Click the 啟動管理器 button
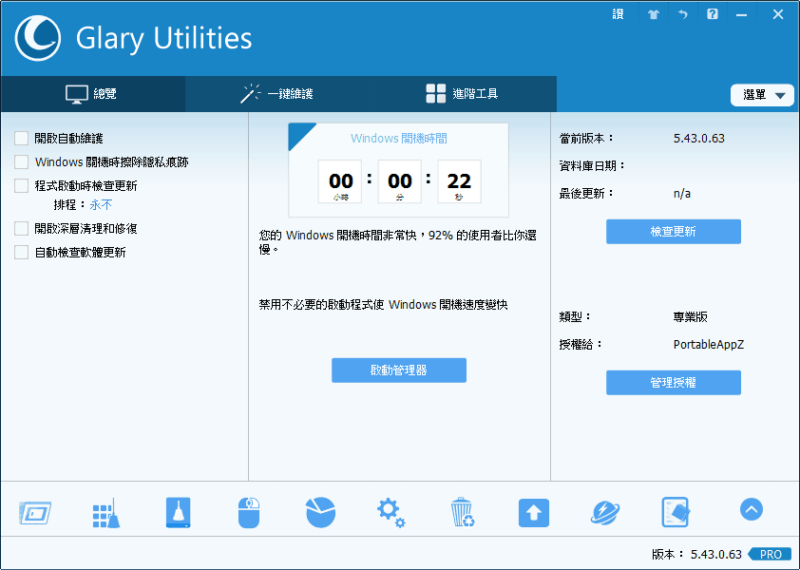This screenshot has width=800, height=570. [399, 370]
